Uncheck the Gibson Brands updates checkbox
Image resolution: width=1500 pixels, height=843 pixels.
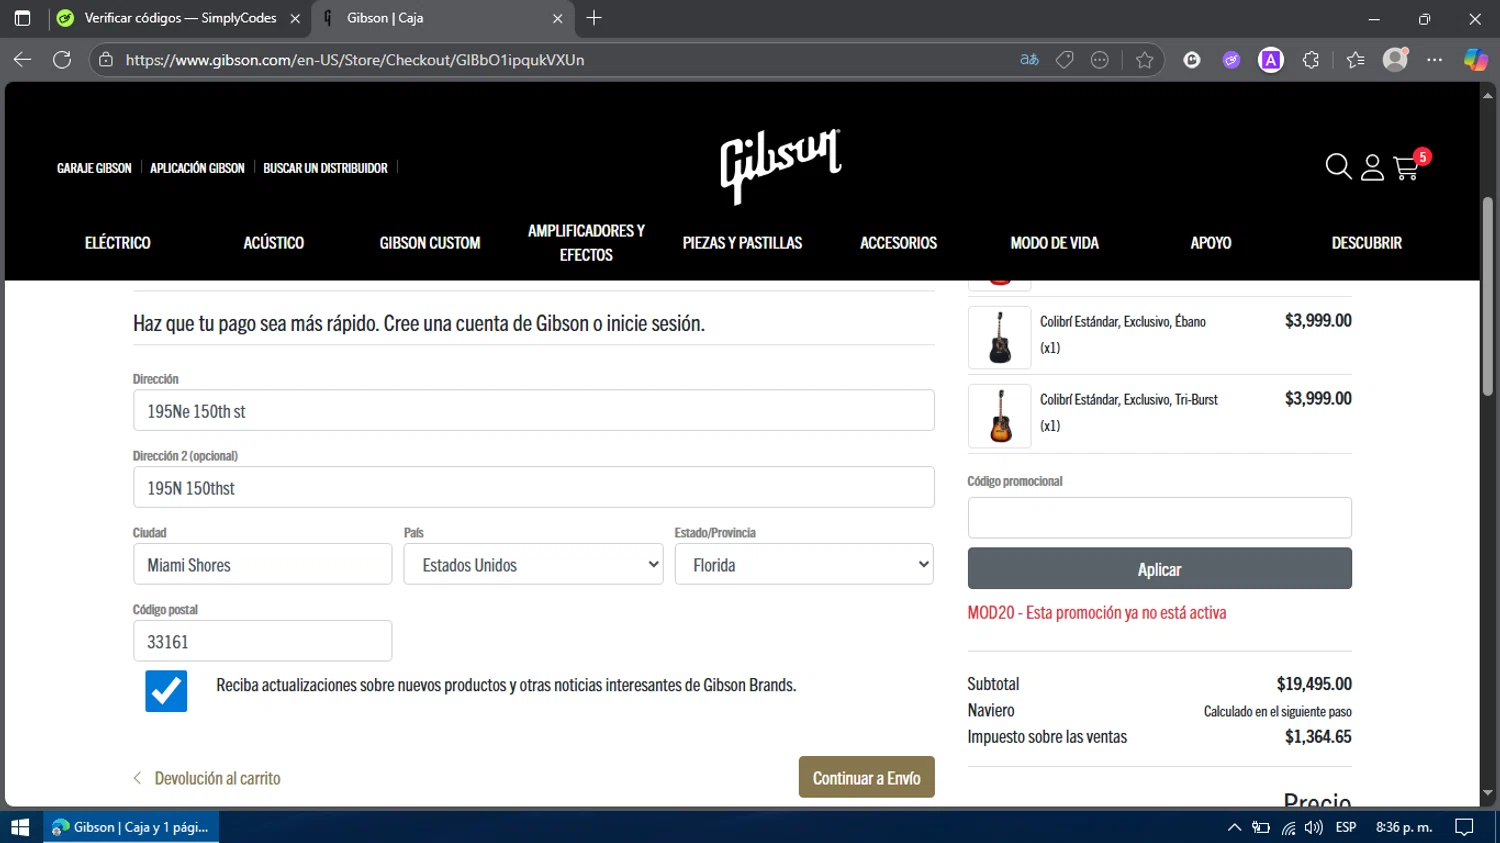click(166, 691)
